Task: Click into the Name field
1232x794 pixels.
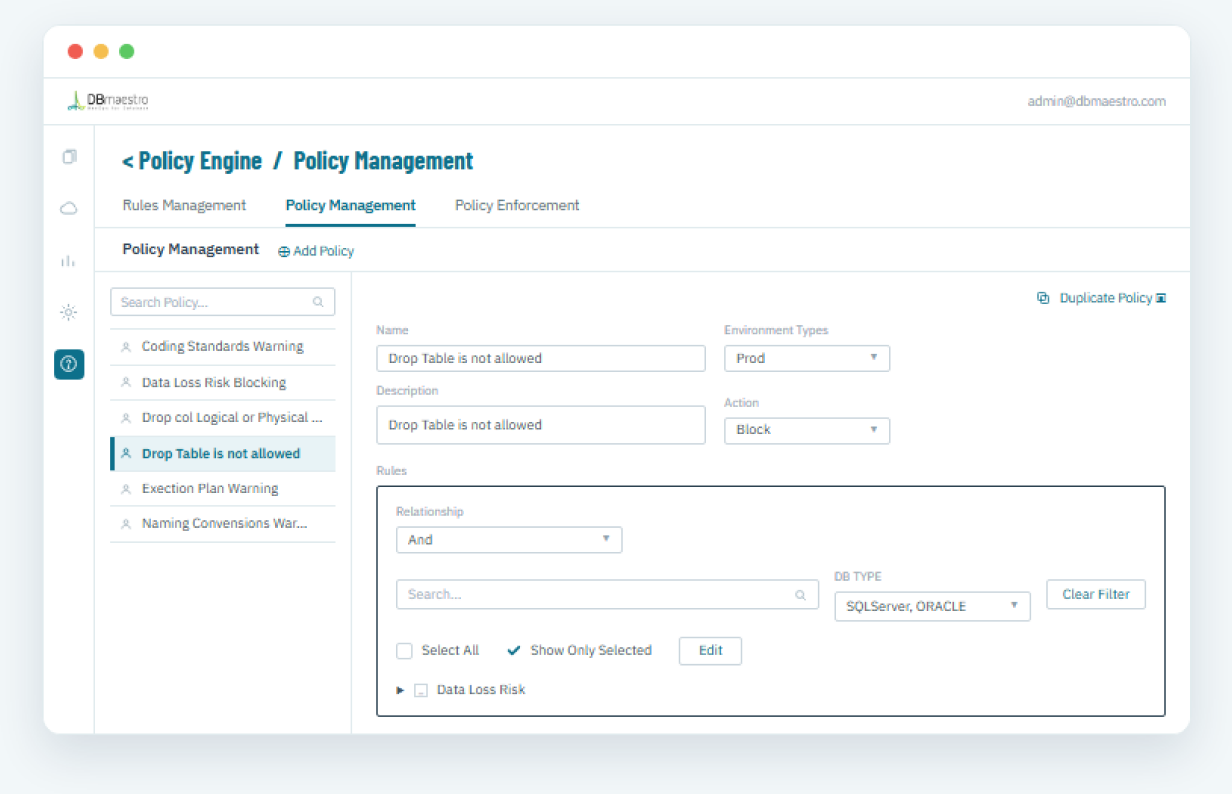Action: click(x=541, y=358)
